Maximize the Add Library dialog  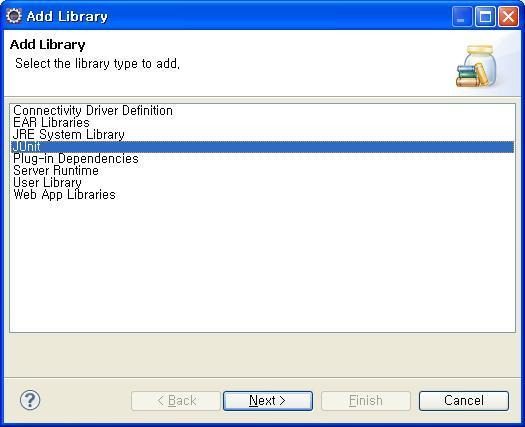click(485, 16)
